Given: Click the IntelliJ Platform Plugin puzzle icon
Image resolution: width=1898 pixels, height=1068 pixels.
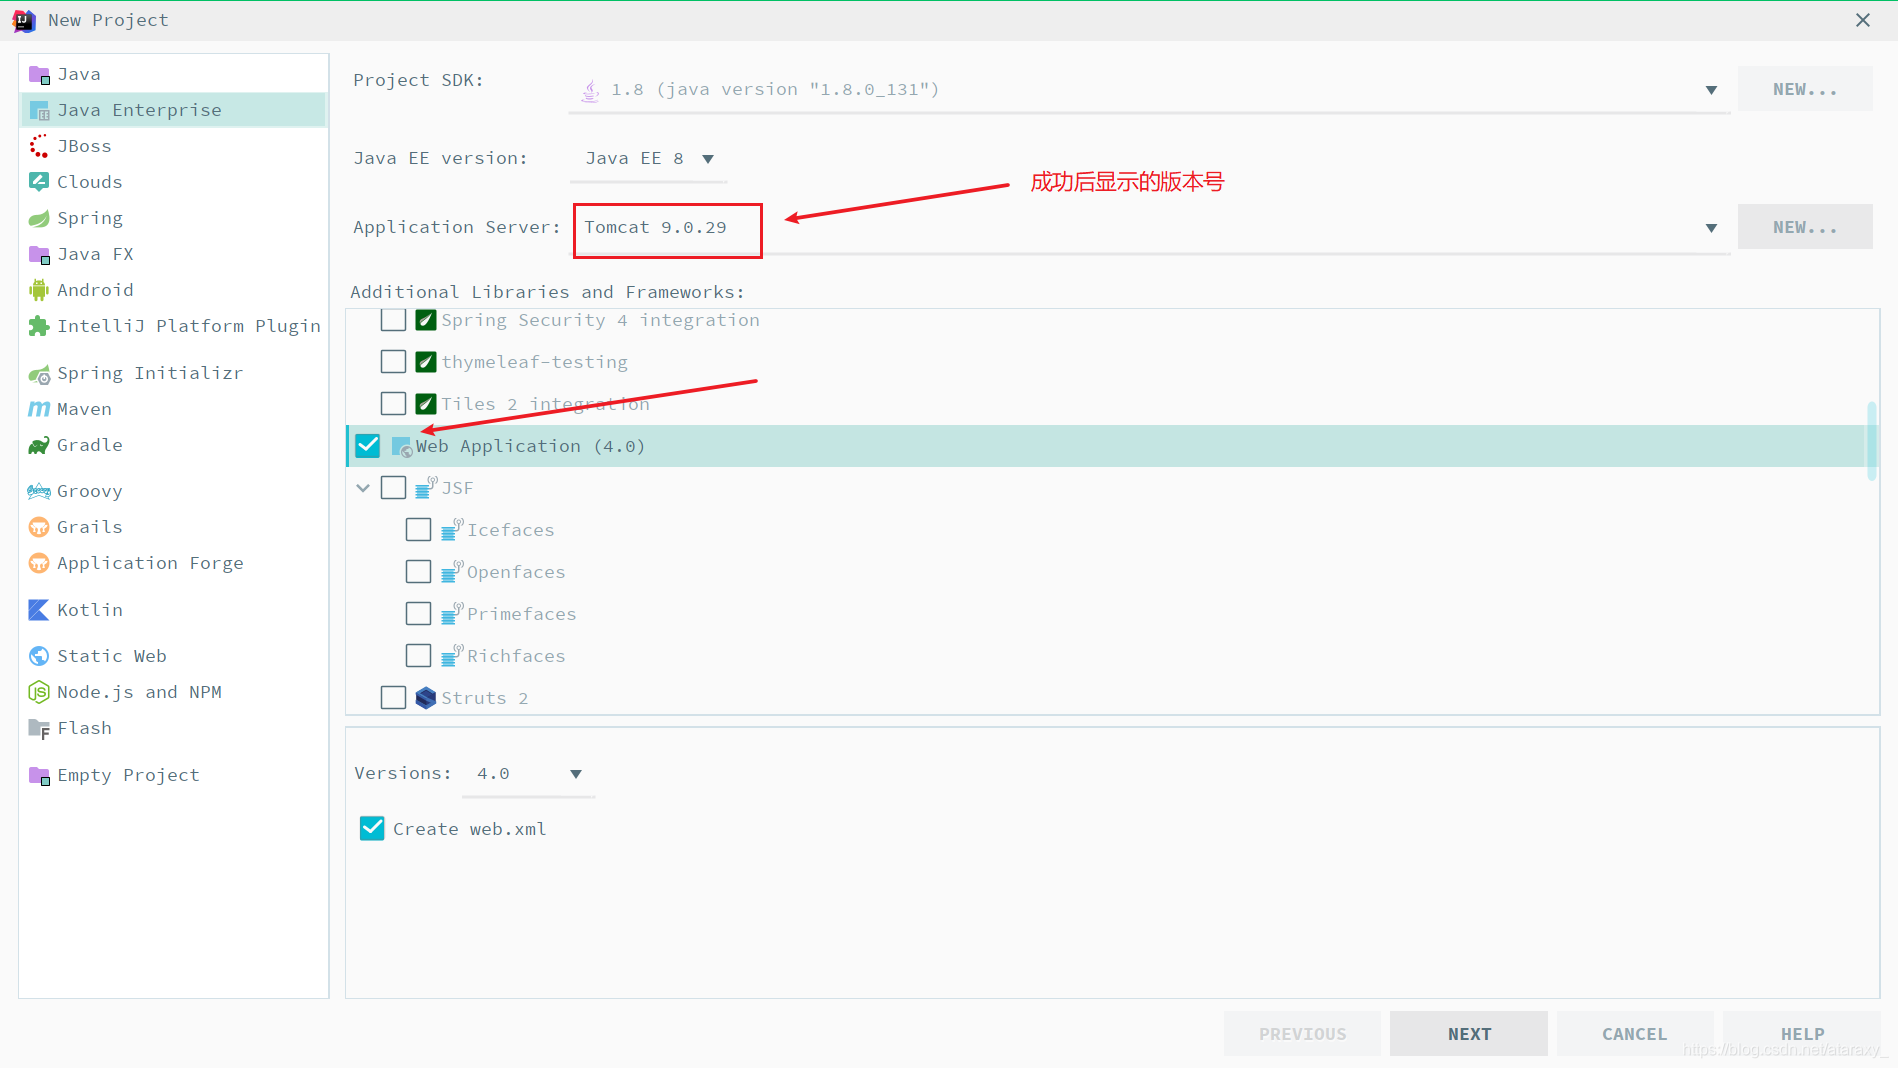Looking at the screenshot, I should [39, 326].
